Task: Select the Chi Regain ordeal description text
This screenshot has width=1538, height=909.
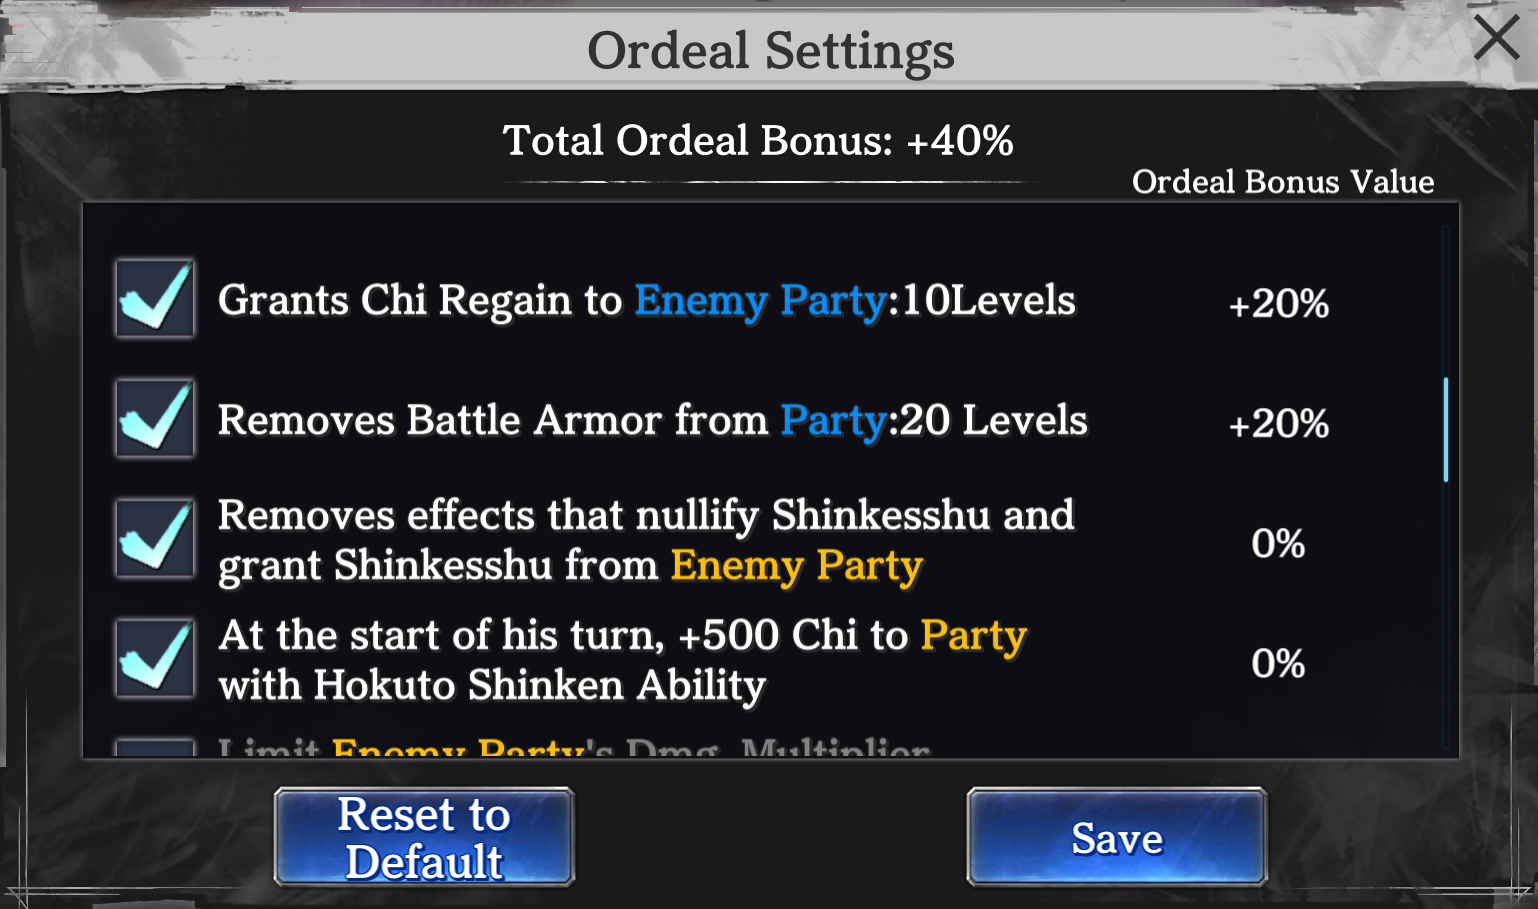Action: 646,299
